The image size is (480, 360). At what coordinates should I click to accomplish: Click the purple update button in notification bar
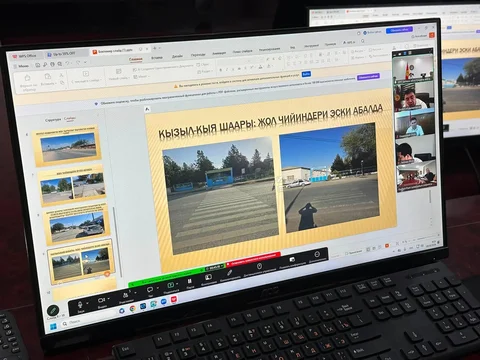(368, 77)
